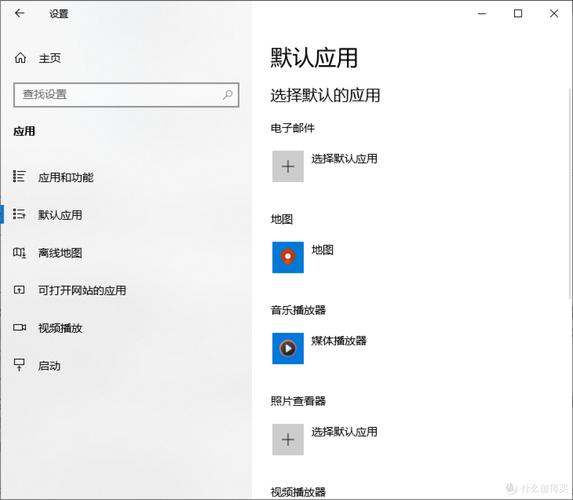Click the 电子邮件 category label
573x500 pixels.
292,128
